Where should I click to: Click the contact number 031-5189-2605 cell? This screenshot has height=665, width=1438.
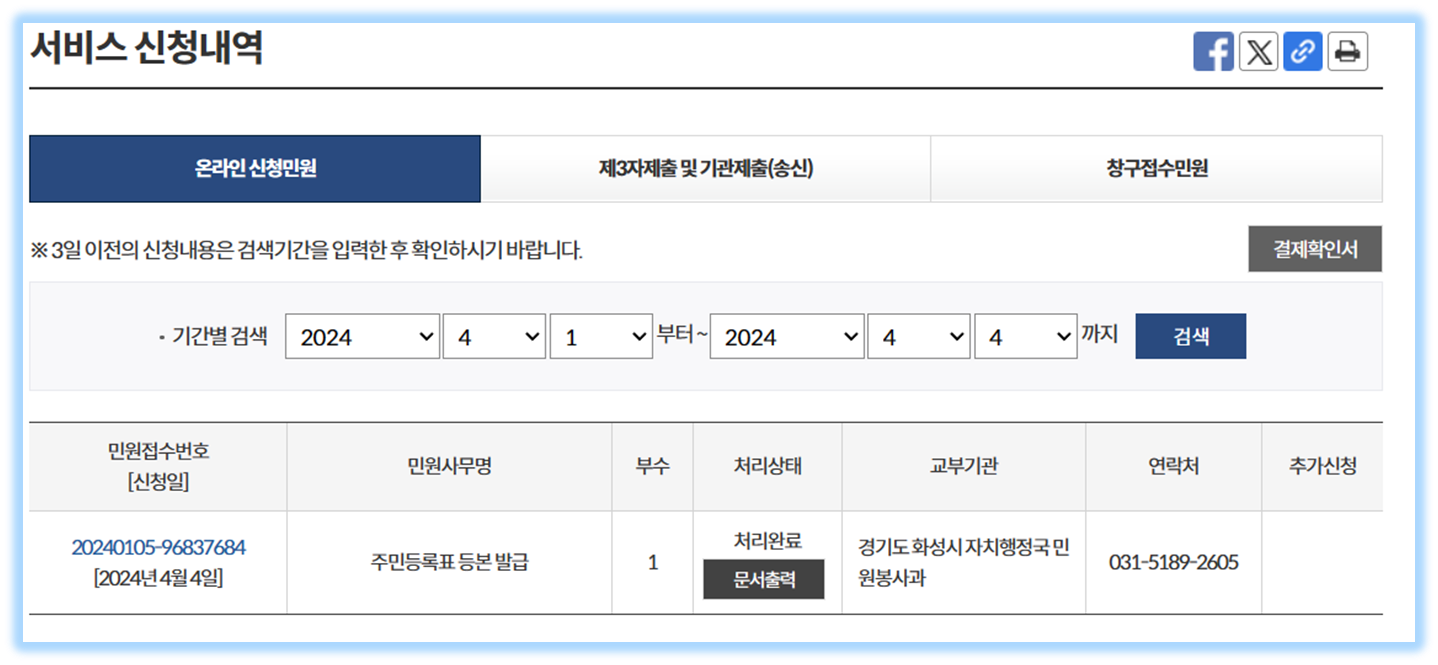(x=1174, y=561)
